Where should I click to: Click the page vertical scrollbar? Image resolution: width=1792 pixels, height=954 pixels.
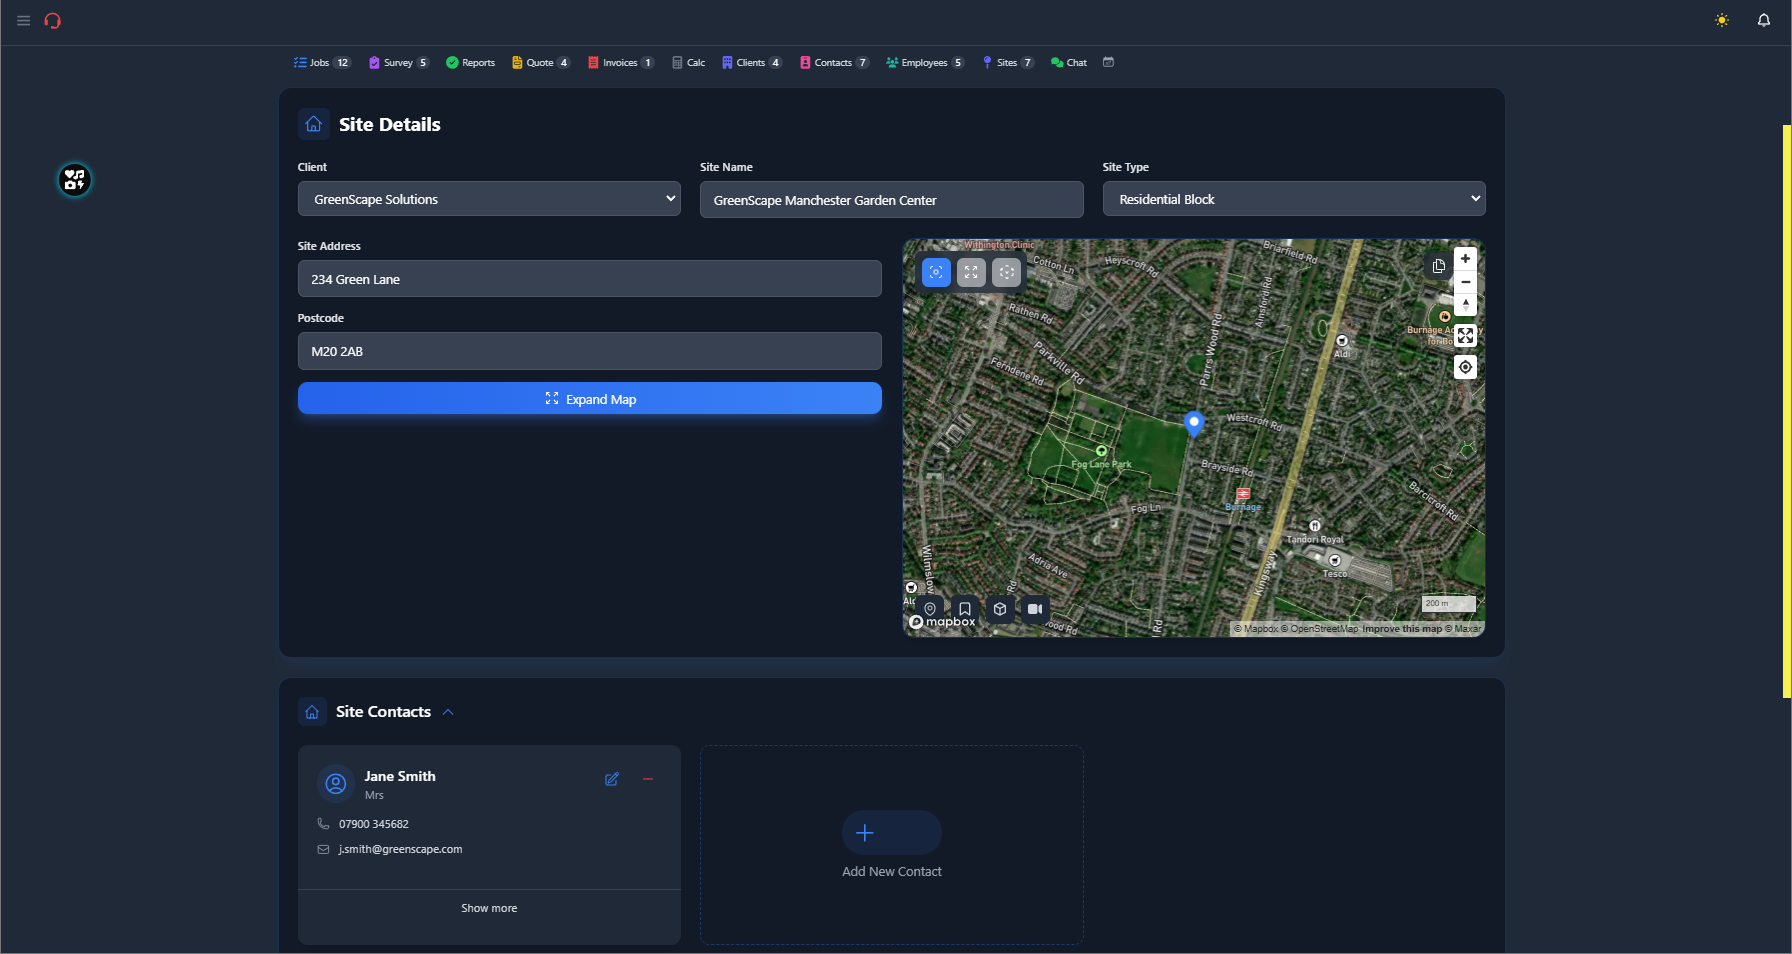tap(1786, 411)
